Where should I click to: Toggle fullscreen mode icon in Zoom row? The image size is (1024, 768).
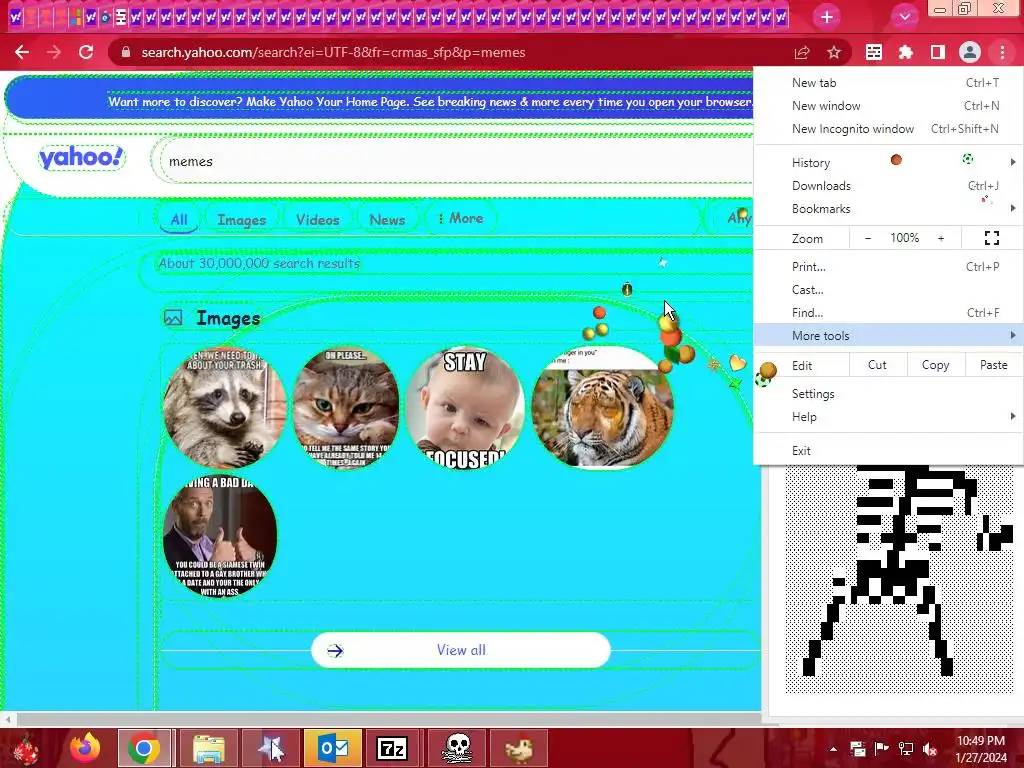[991, 238]
